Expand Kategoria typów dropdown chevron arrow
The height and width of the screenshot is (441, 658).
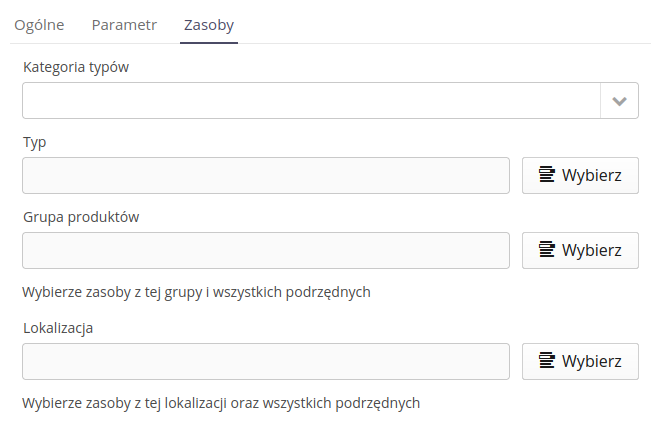coord(619,101)
